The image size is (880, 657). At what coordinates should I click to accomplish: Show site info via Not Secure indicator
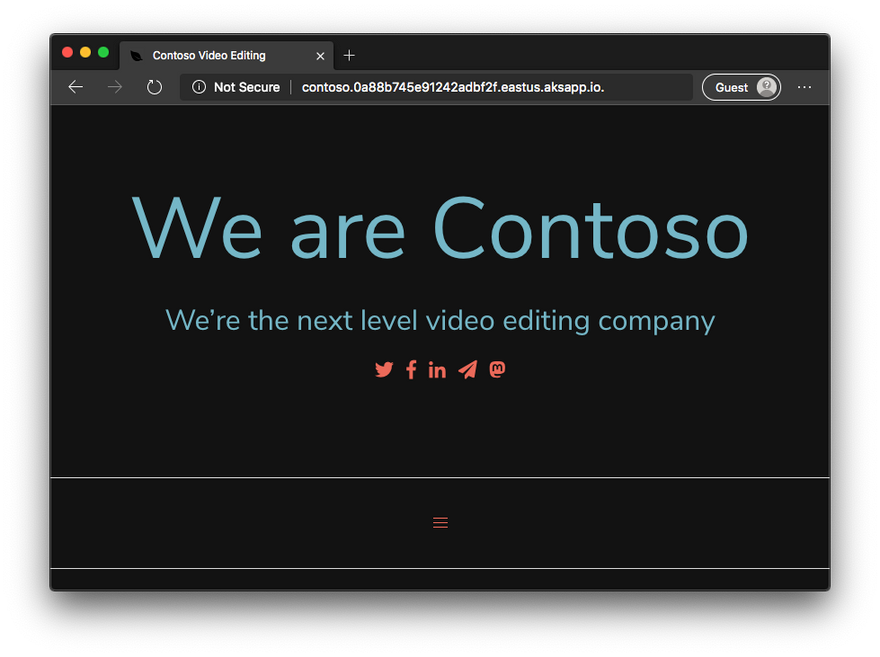[x=236, y=87]
